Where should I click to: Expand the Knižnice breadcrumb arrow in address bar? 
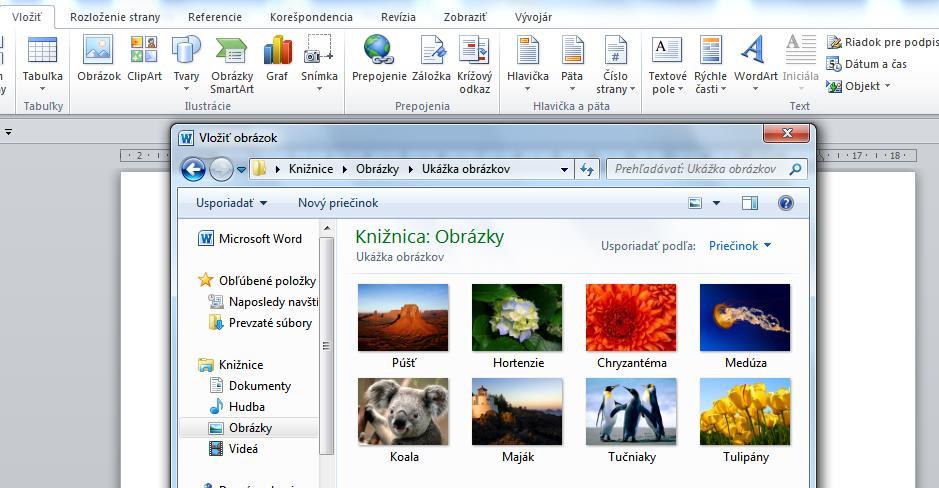[x=344, y=169]
